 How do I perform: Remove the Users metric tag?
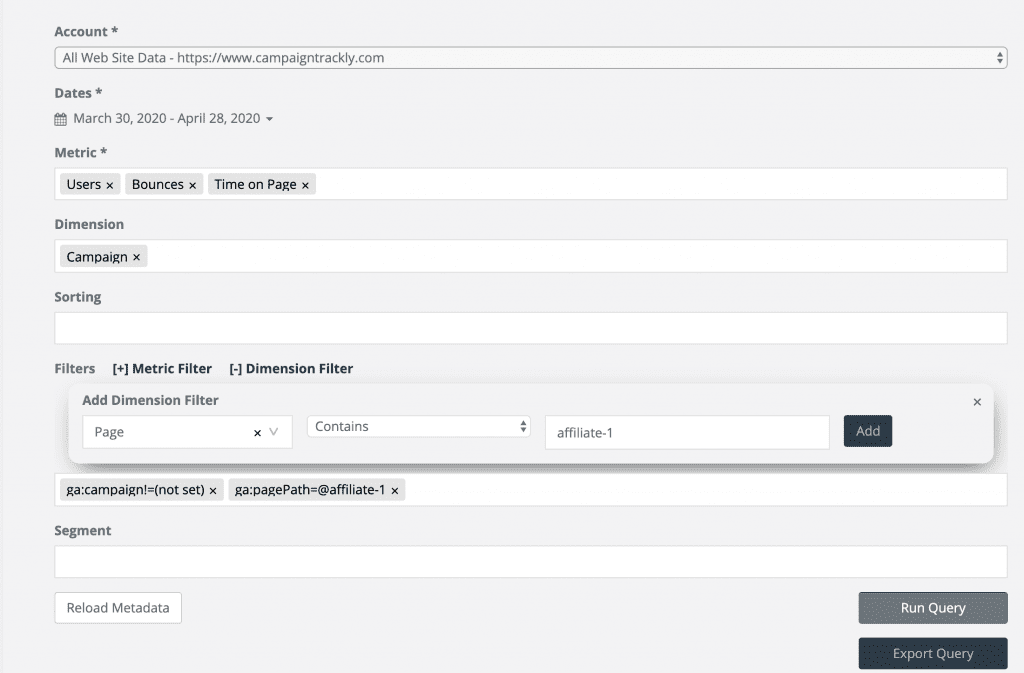[x=110, y=185]
